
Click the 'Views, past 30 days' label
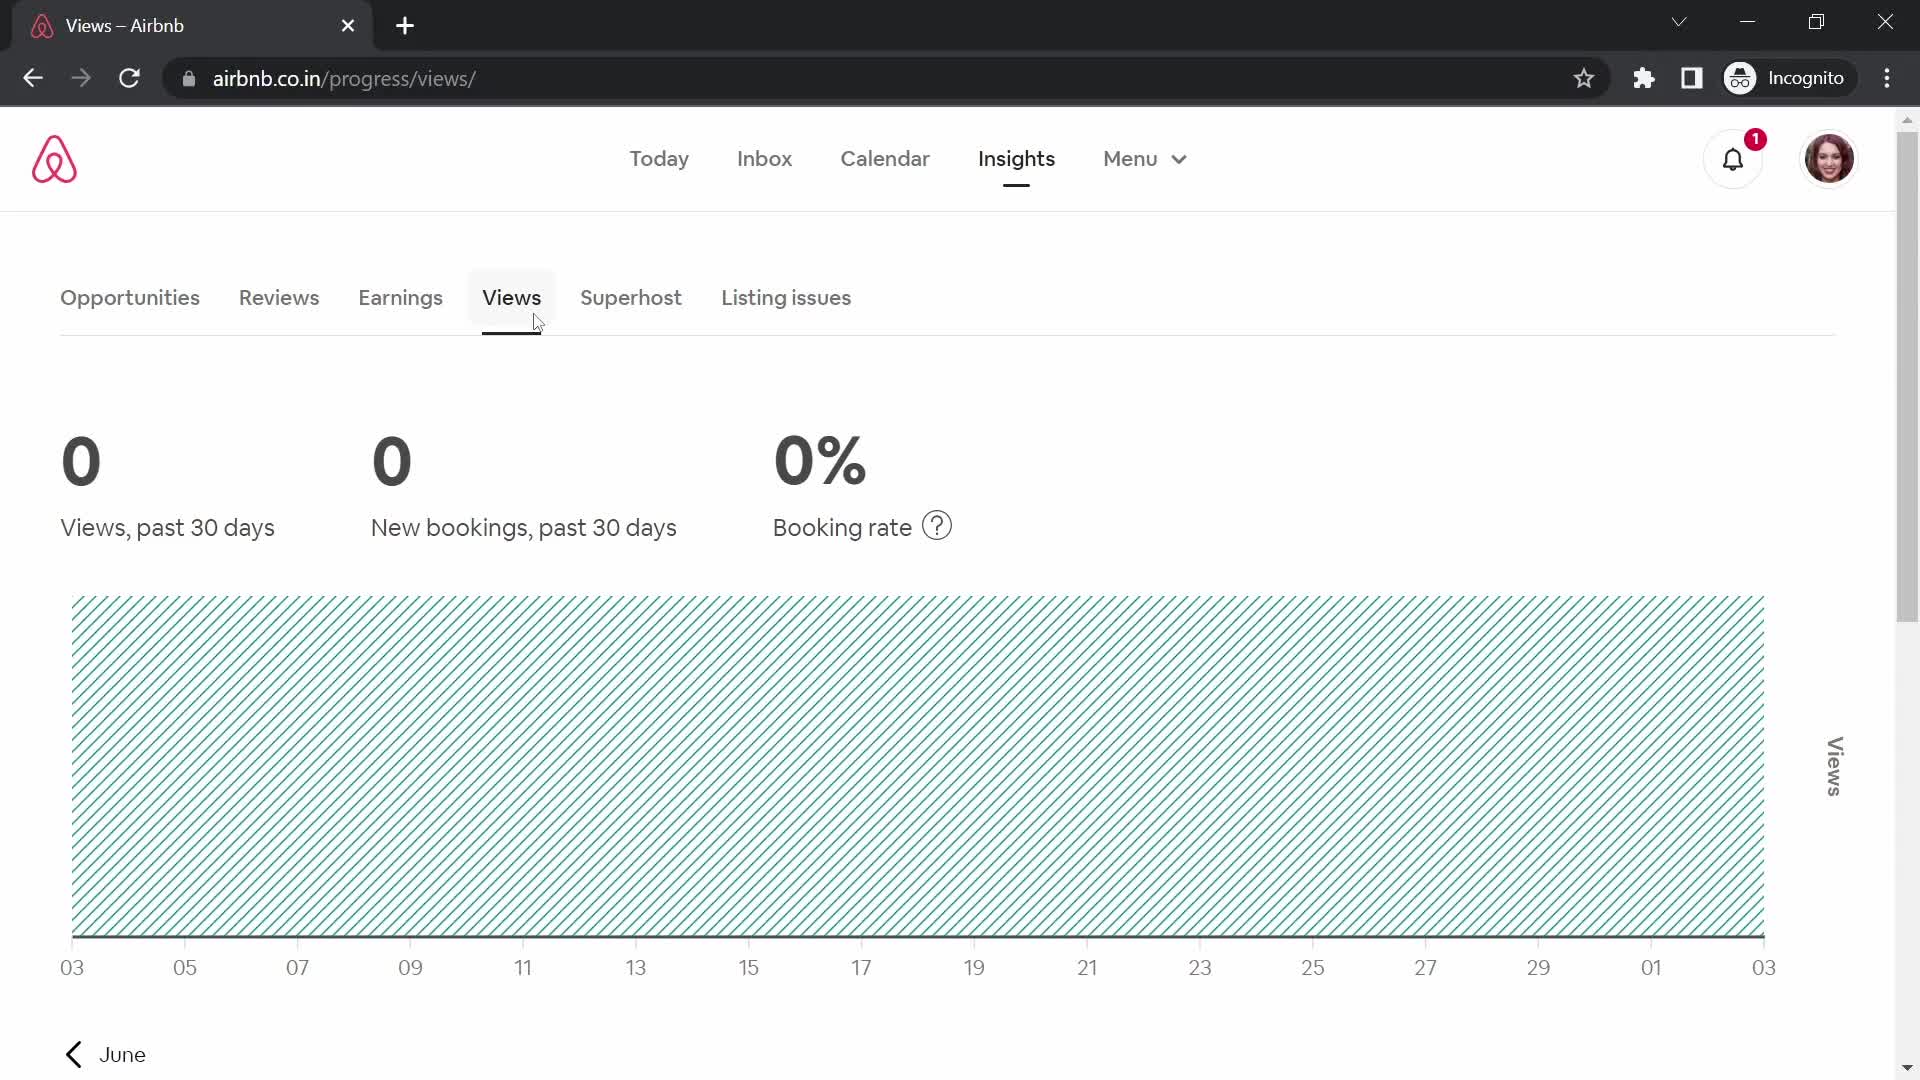click(167, 528)
